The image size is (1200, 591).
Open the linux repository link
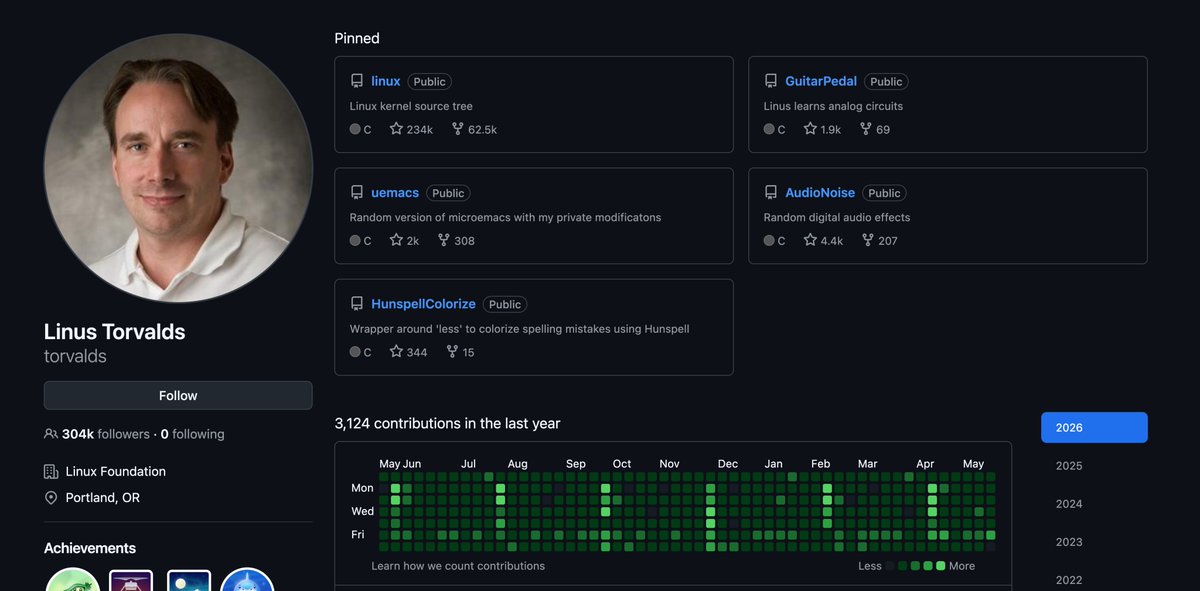click(386, 81)
